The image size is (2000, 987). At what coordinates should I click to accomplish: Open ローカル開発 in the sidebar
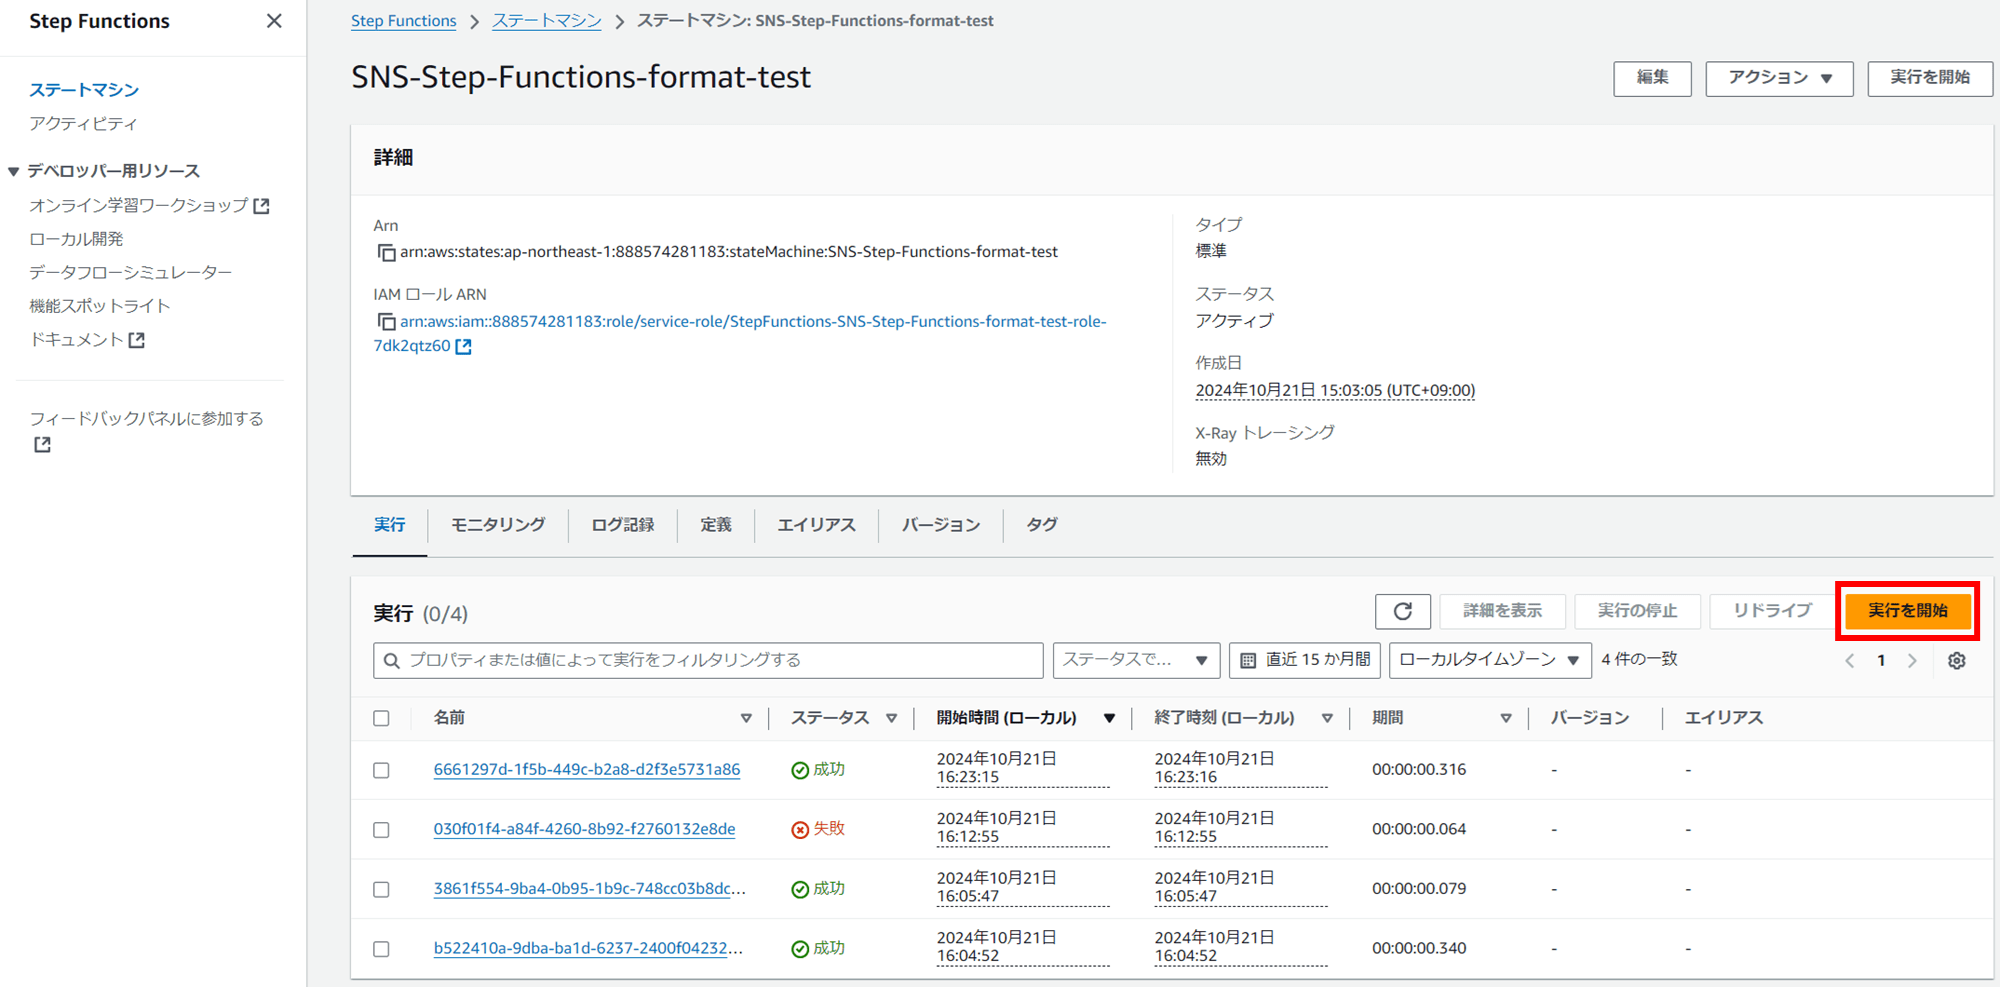(x=76, y=239)
